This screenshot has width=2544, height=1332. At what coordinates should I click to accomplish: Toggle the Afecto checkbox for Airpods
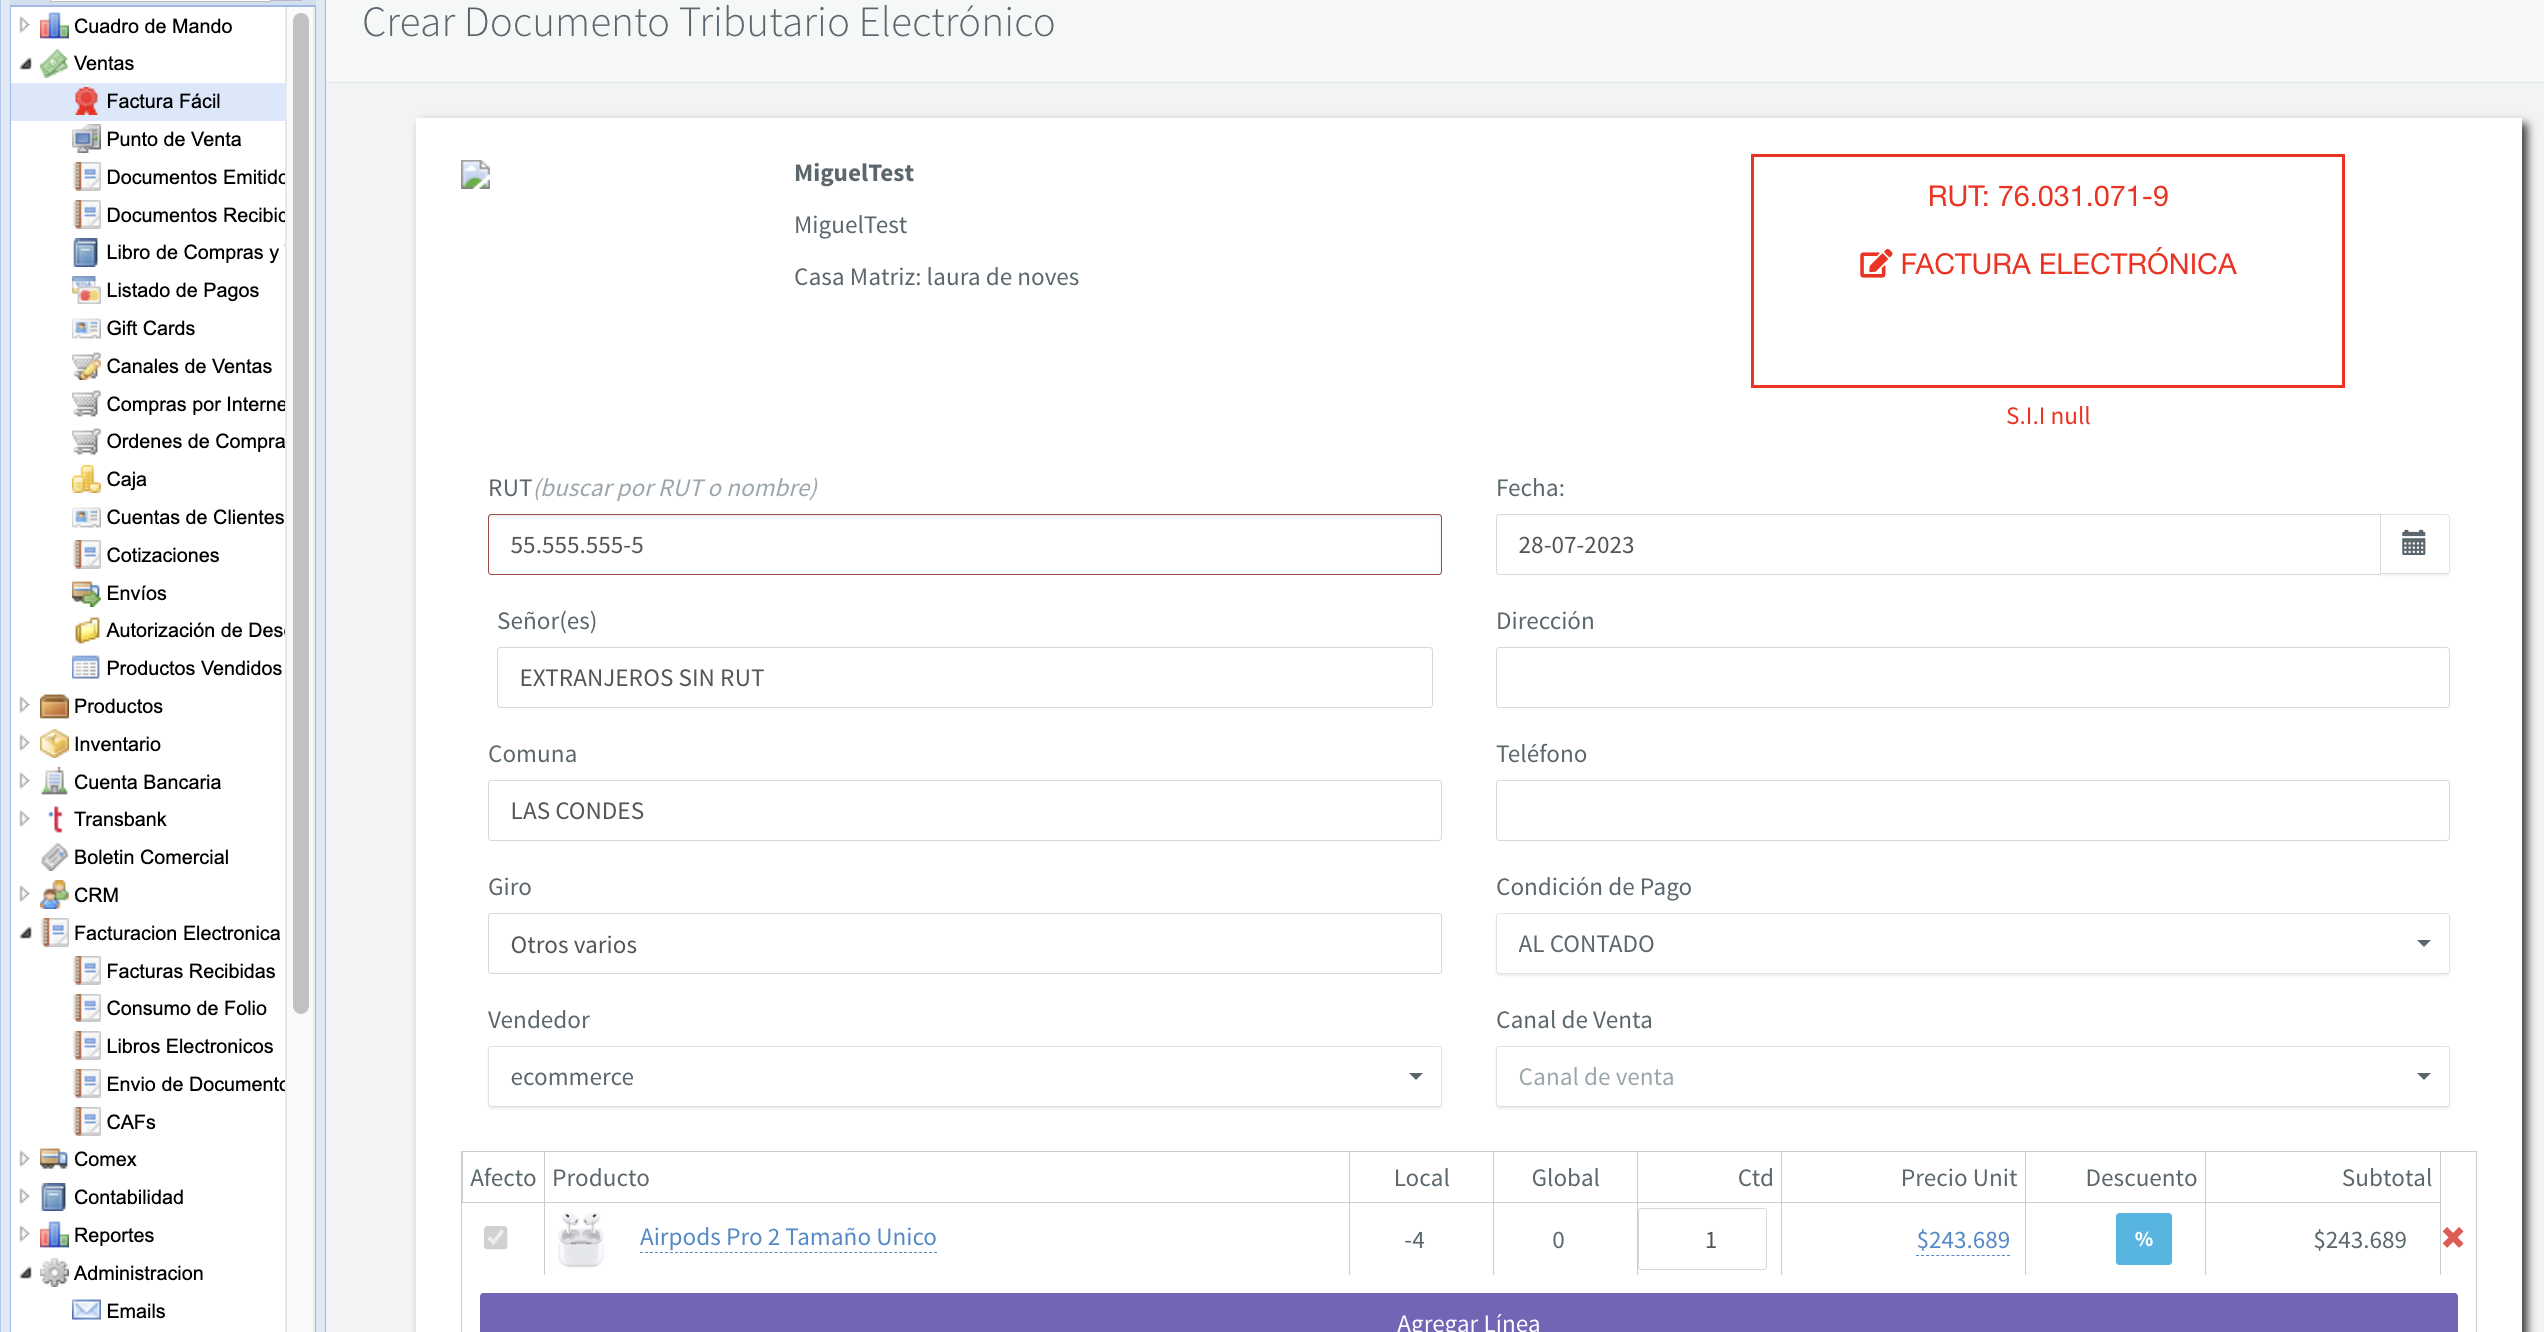[x=496, y=1238]
